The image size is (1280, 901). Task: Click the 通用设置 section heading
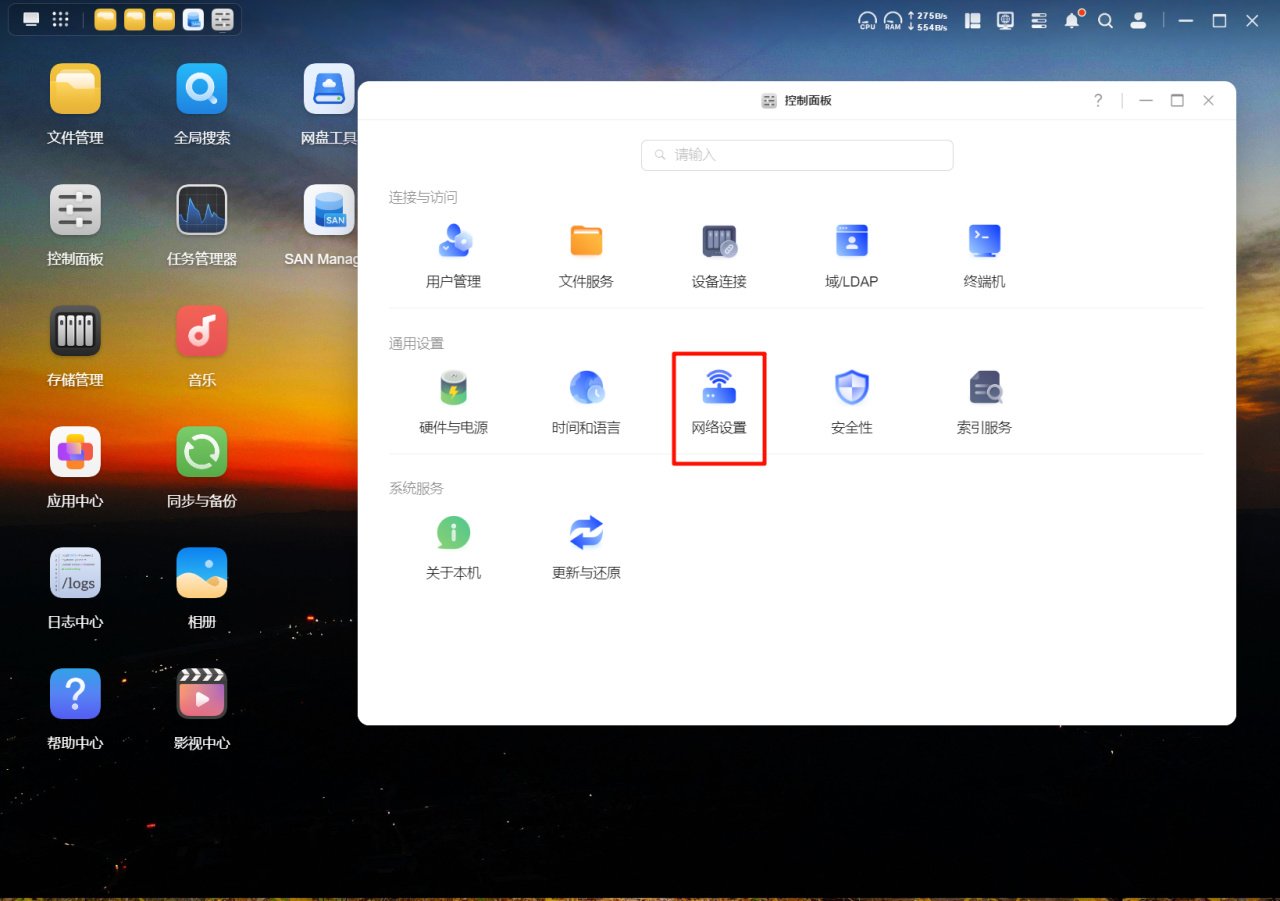(x=416, y=344)
